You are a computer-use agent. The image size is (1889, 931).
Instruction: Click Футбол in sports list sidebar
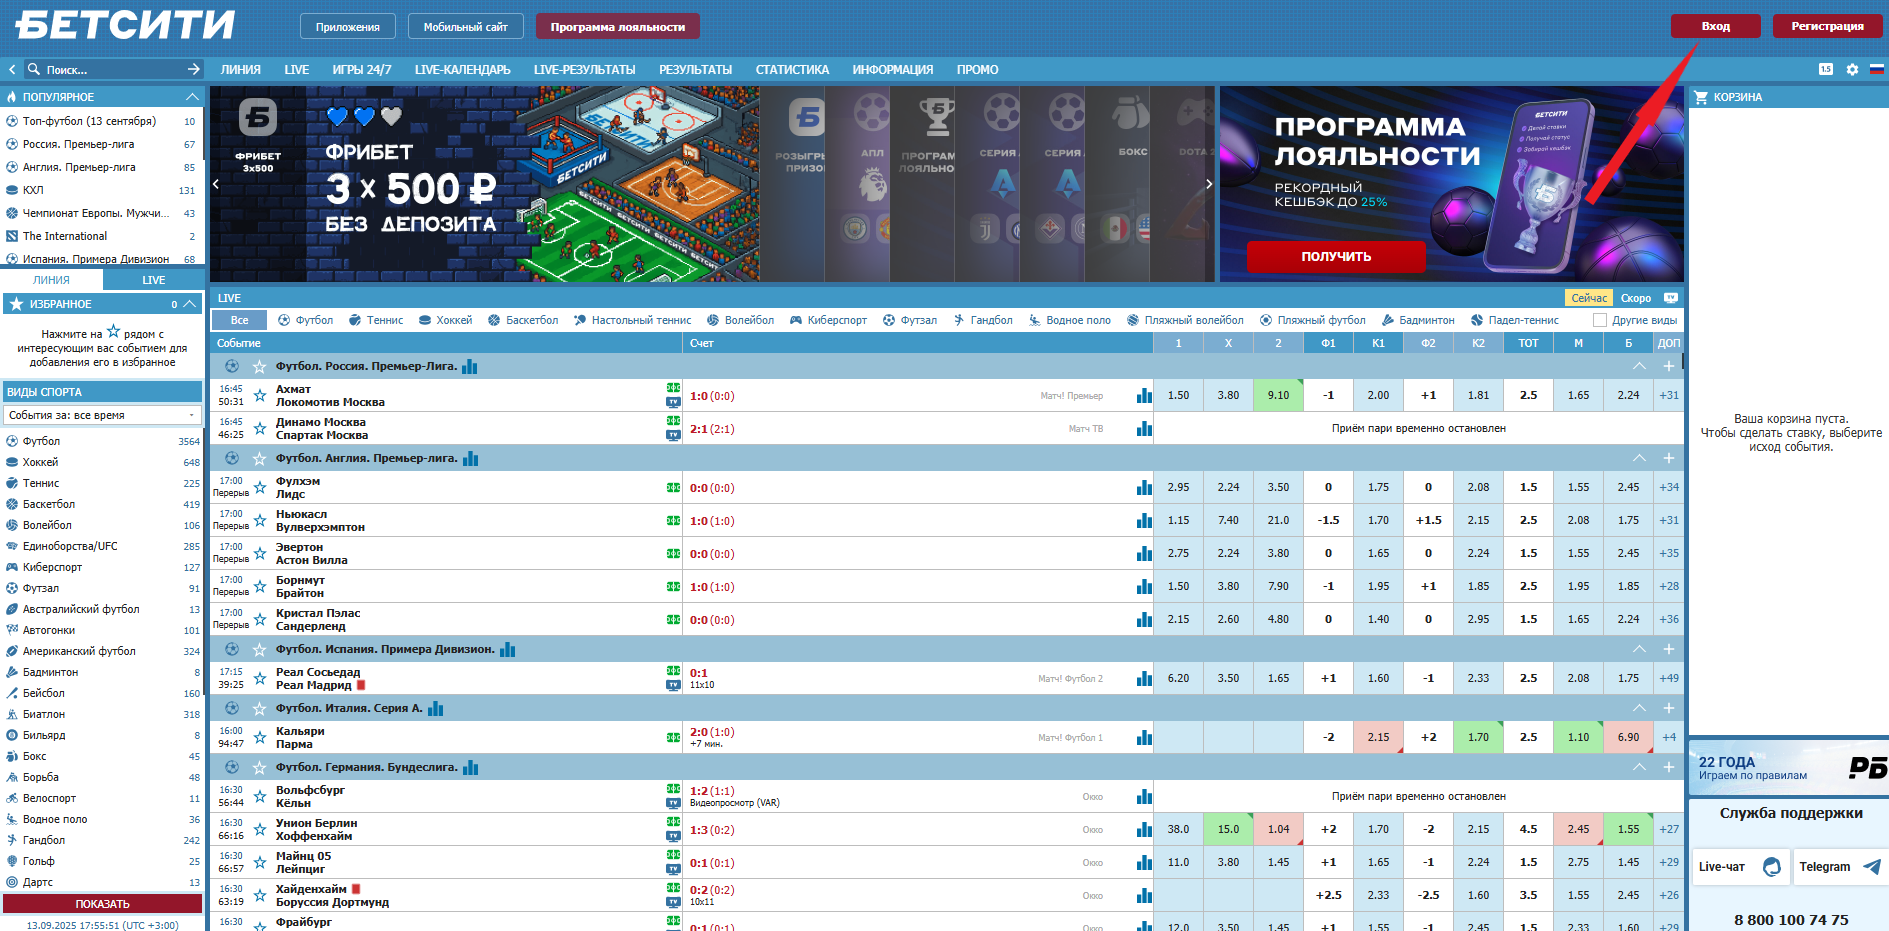tap(41, 441)
